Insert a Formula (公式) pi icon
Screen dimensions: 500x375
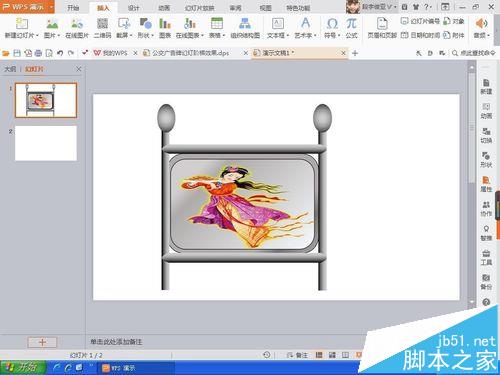click(351, 24)
